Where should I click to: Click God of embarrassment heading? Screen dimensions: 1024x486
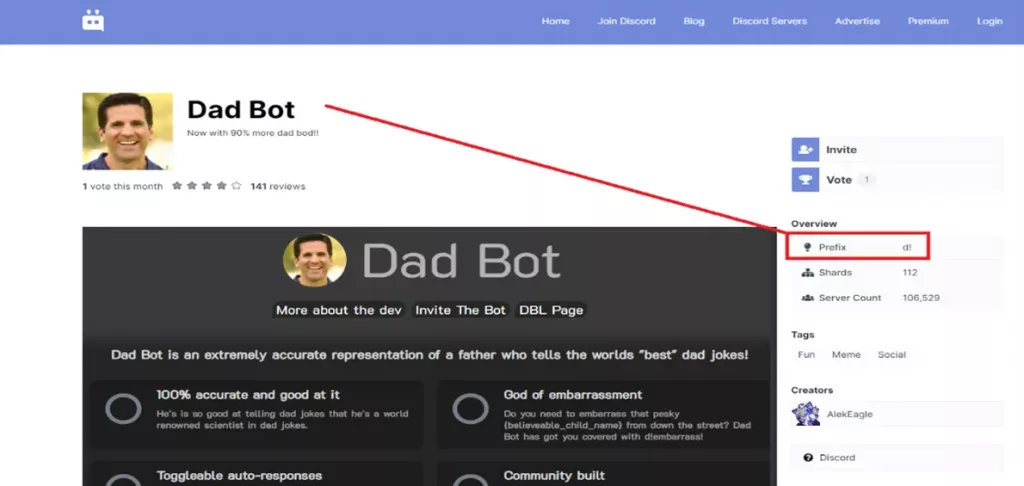[x=573, y=395]
